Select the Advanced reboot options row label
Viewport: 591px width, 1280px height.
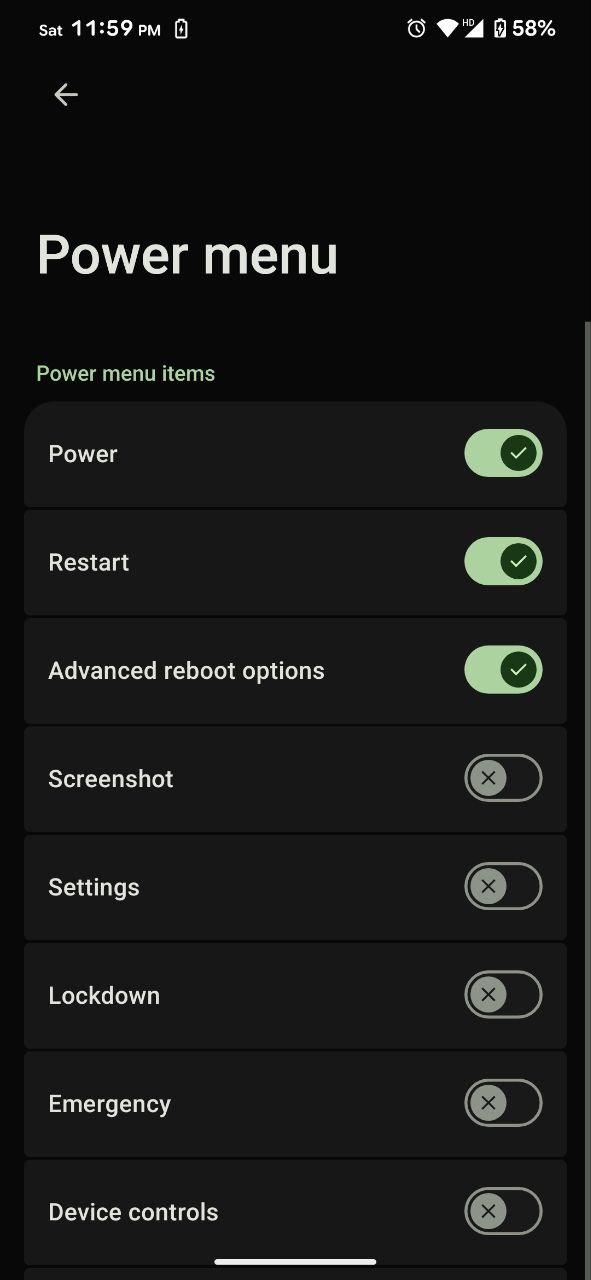click(x=186, y=671)
